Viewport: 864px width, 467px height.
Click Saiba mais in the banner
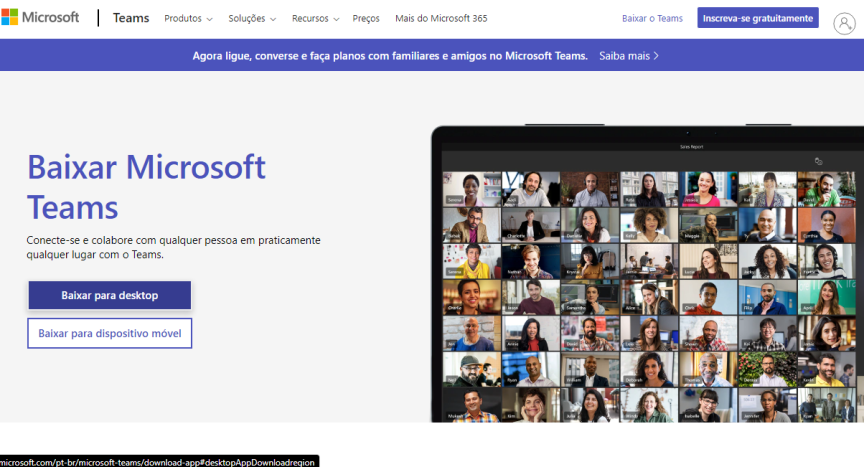(629, 56)
